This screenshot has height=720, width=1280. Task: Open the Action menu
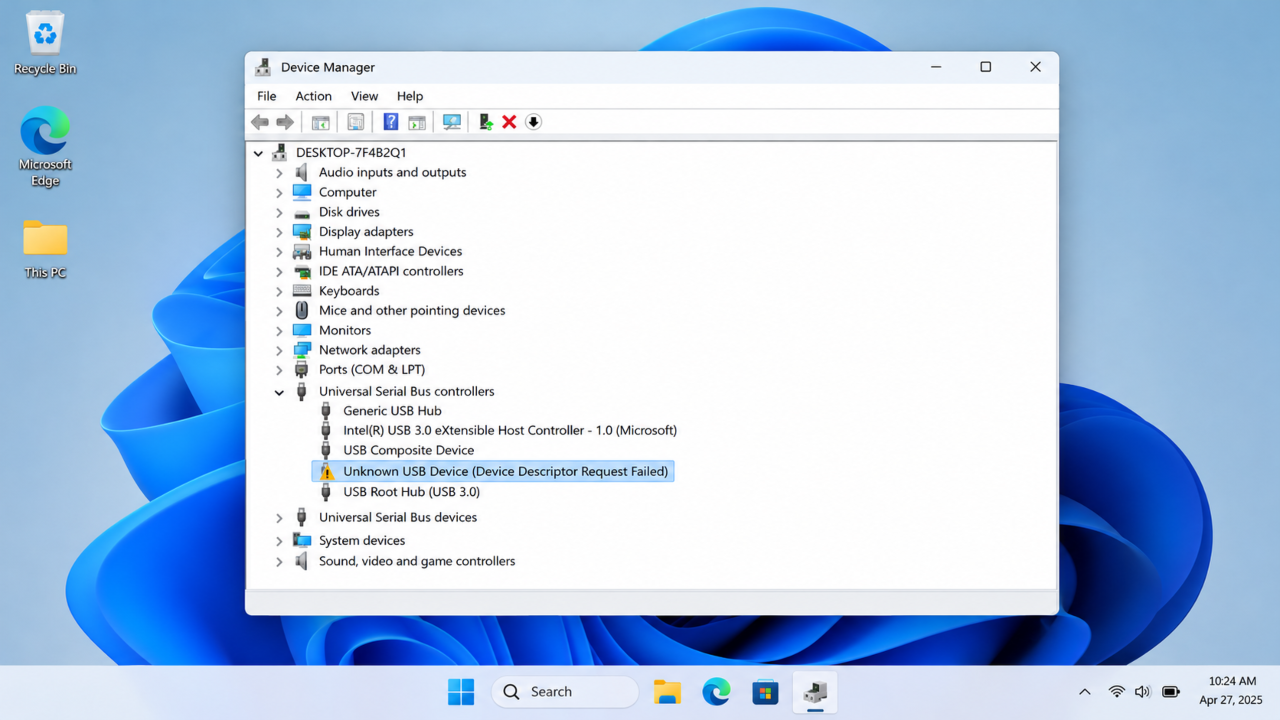coord(313,96)
